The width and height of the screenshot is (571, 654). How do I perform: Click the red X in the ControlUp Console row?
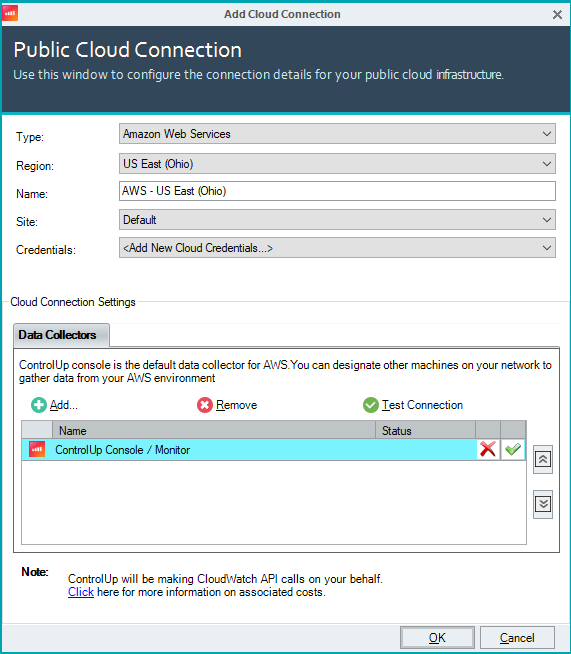[488, 449]
